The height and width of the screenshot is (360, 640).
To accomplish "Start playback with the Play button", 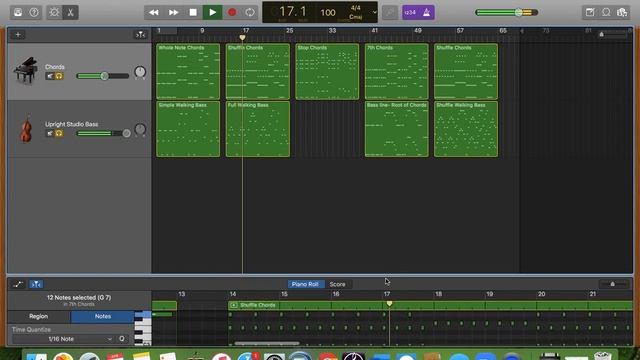I will tap(213, 12).
